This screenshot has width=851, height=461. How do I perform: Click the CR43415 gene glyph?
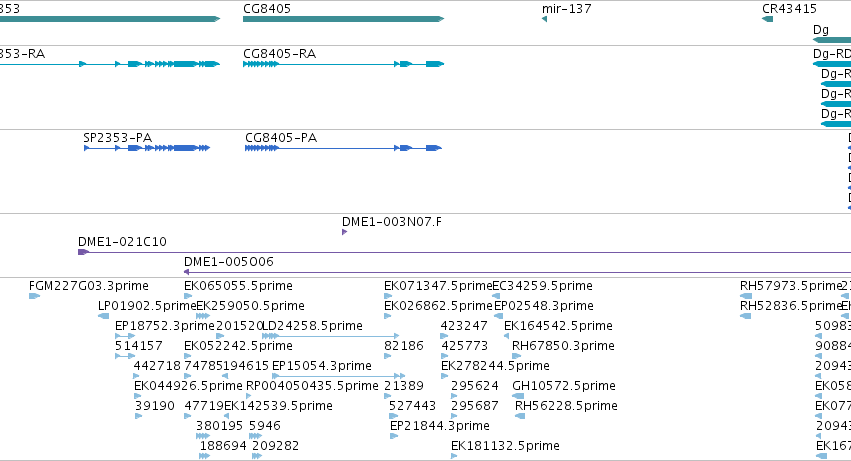click(767, 19)
